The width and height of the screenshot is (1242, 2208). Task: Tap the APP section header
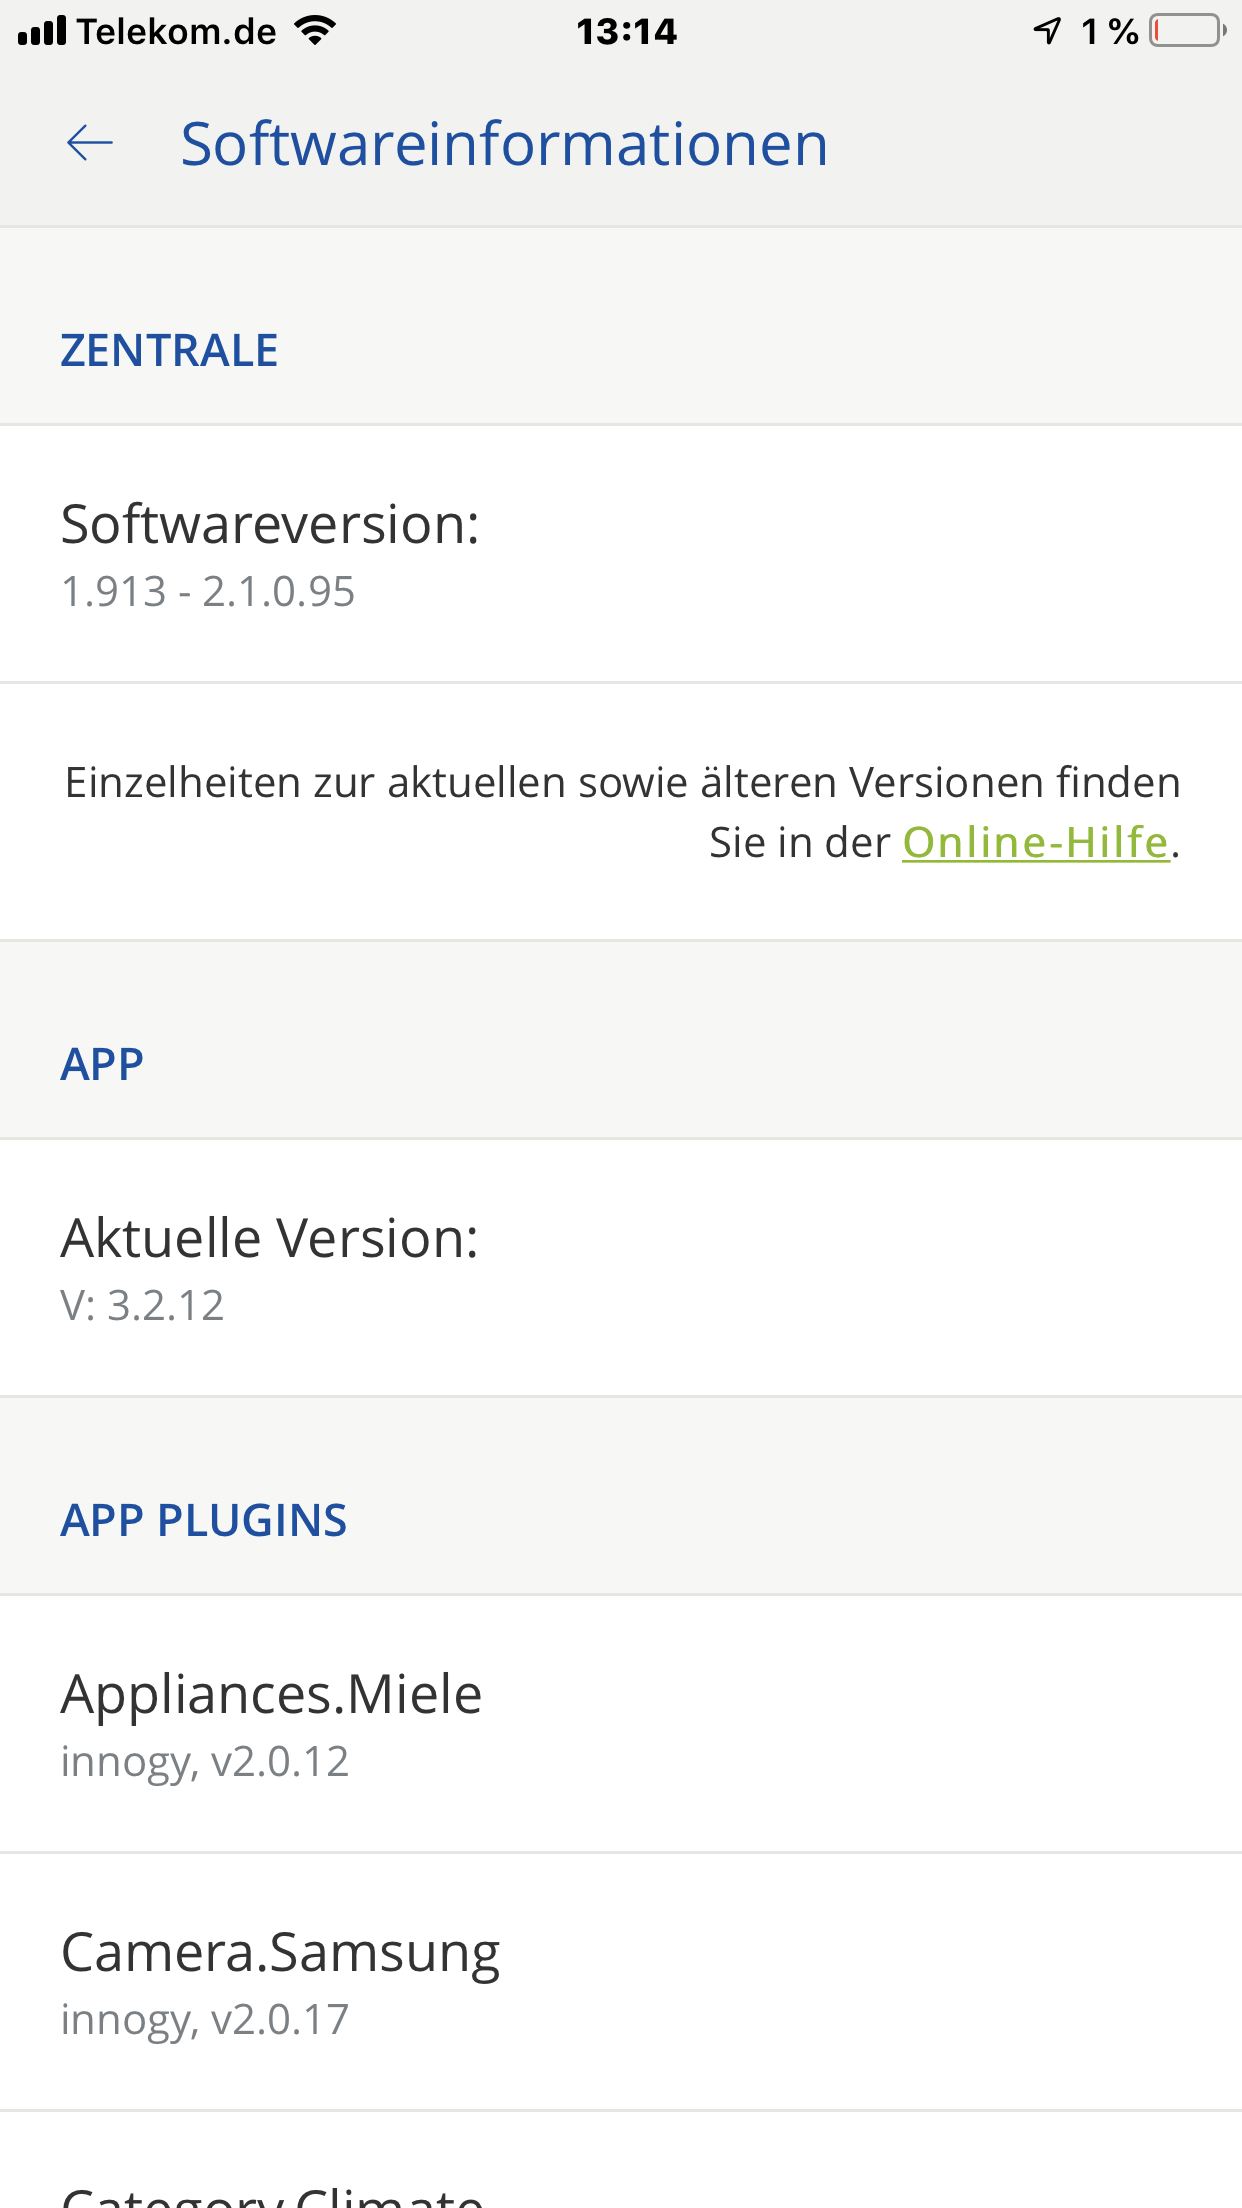(x=102, y=1063)
